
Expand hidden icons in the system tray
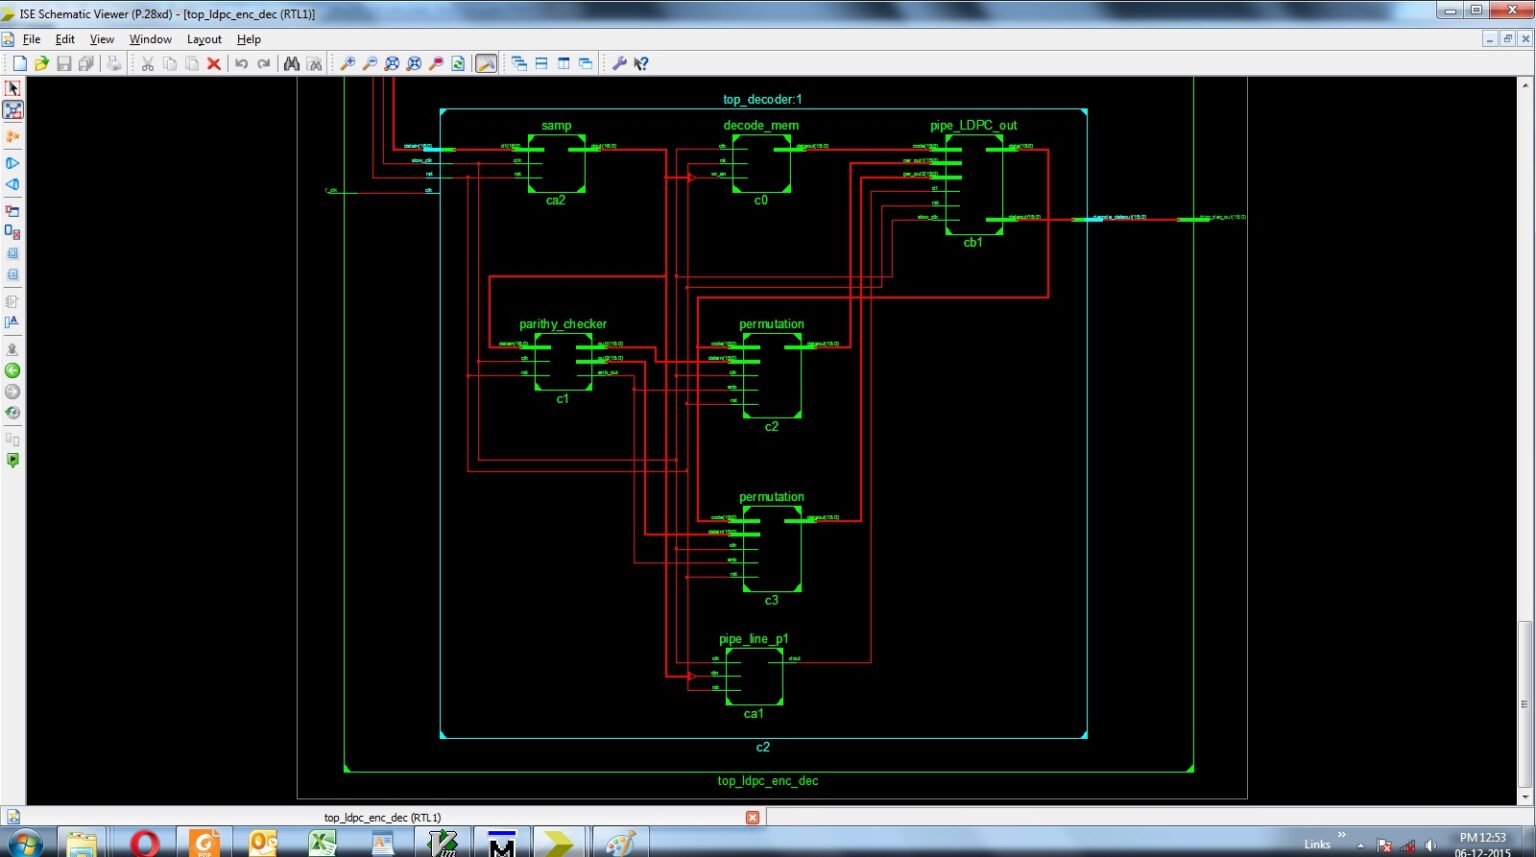(x=1359, y=843)
